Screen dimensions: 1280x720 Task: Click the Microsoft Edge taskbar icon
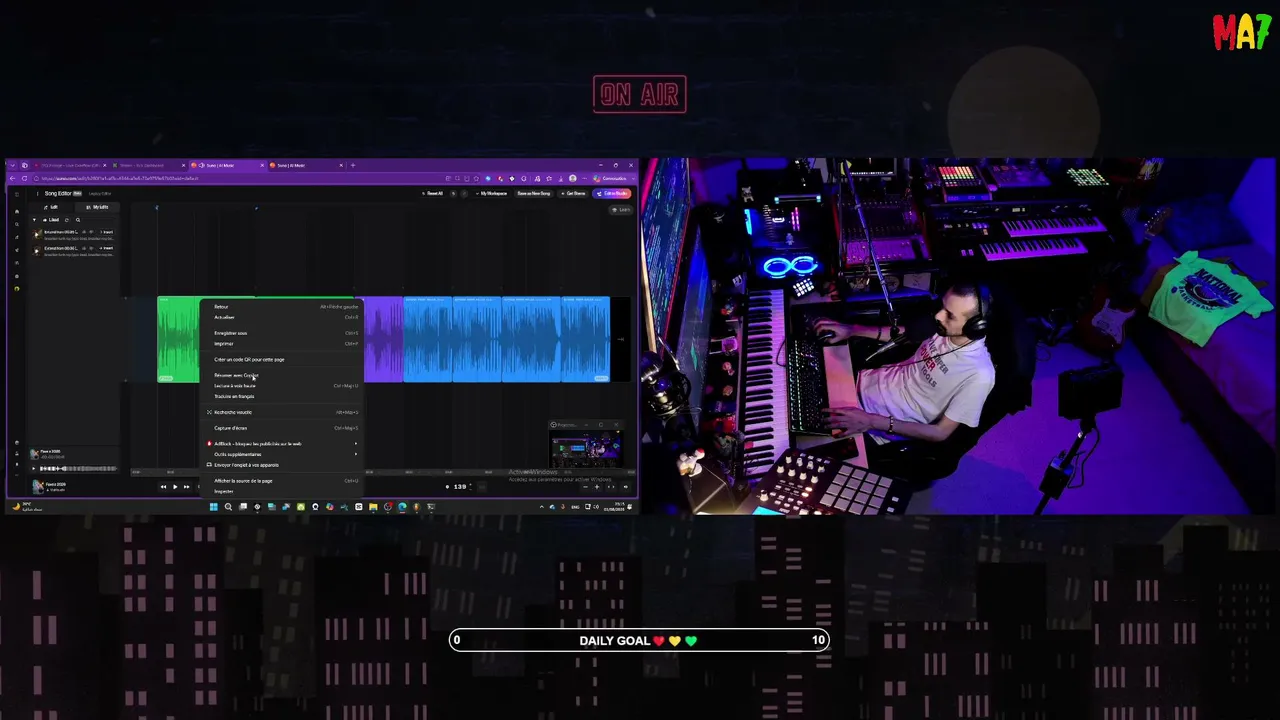tap(402, 507)
